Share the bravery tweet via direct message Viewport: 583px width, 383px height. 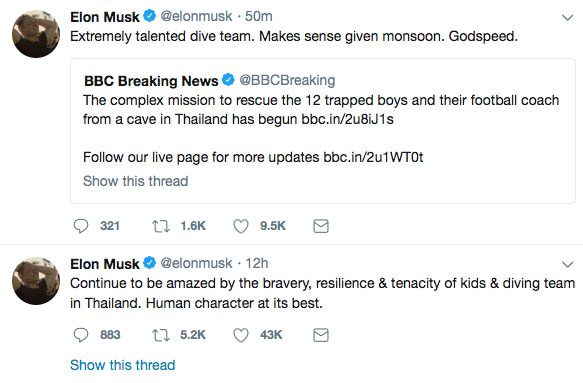(x=321, y=335)
